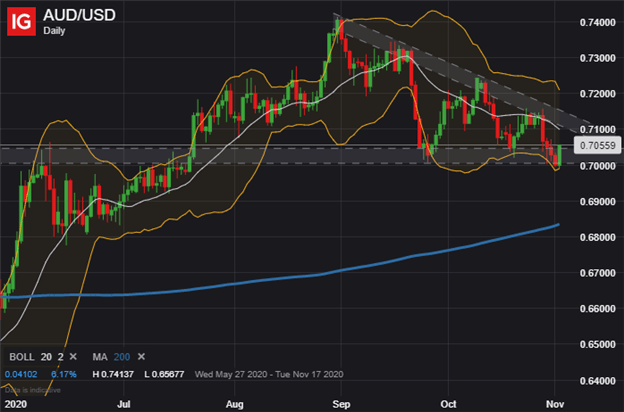
Task: Click the 2020 label on time axis
Action: [x=16, y=404]
